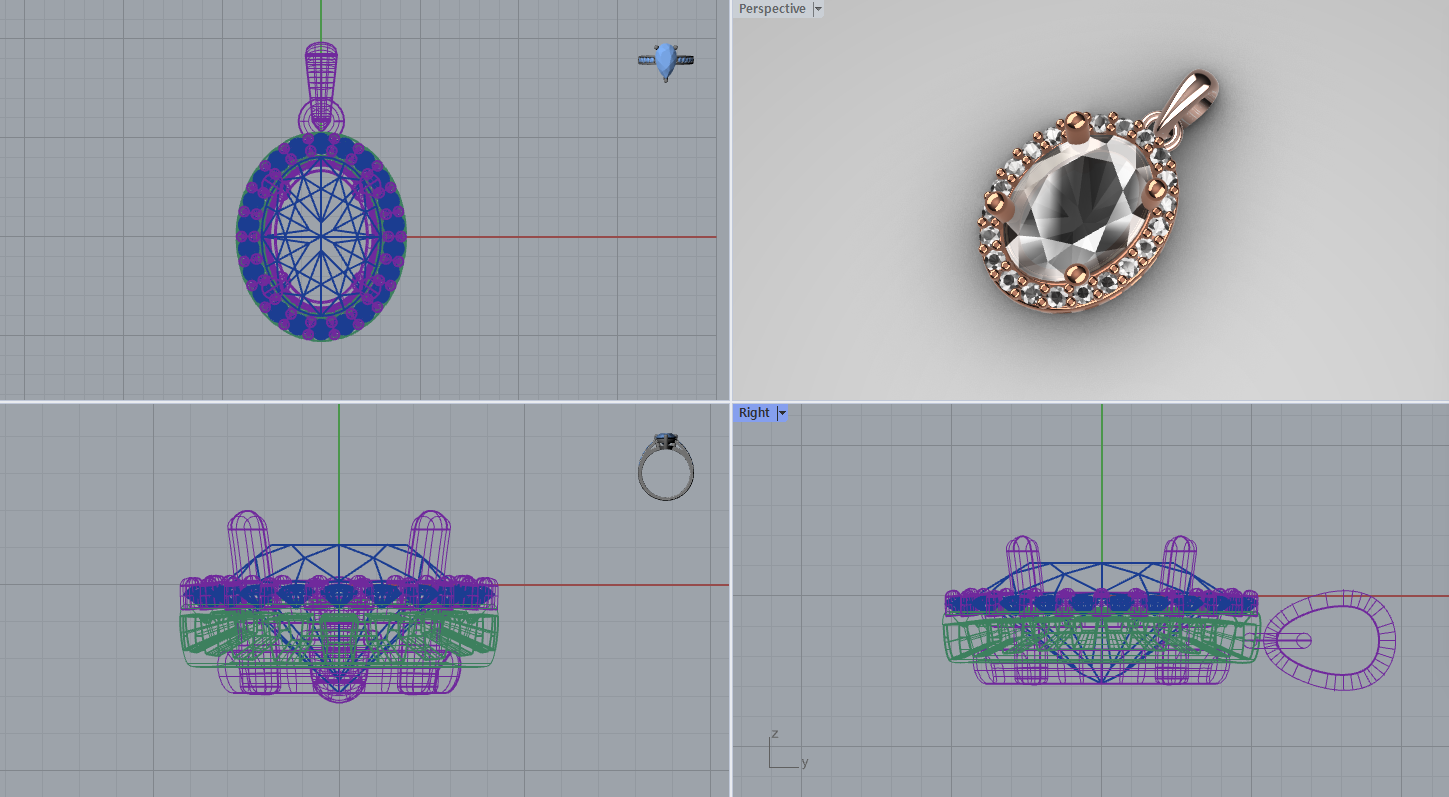
Task: Expand the Right viewport menu arrow
Action: click(x=782, y=413)
